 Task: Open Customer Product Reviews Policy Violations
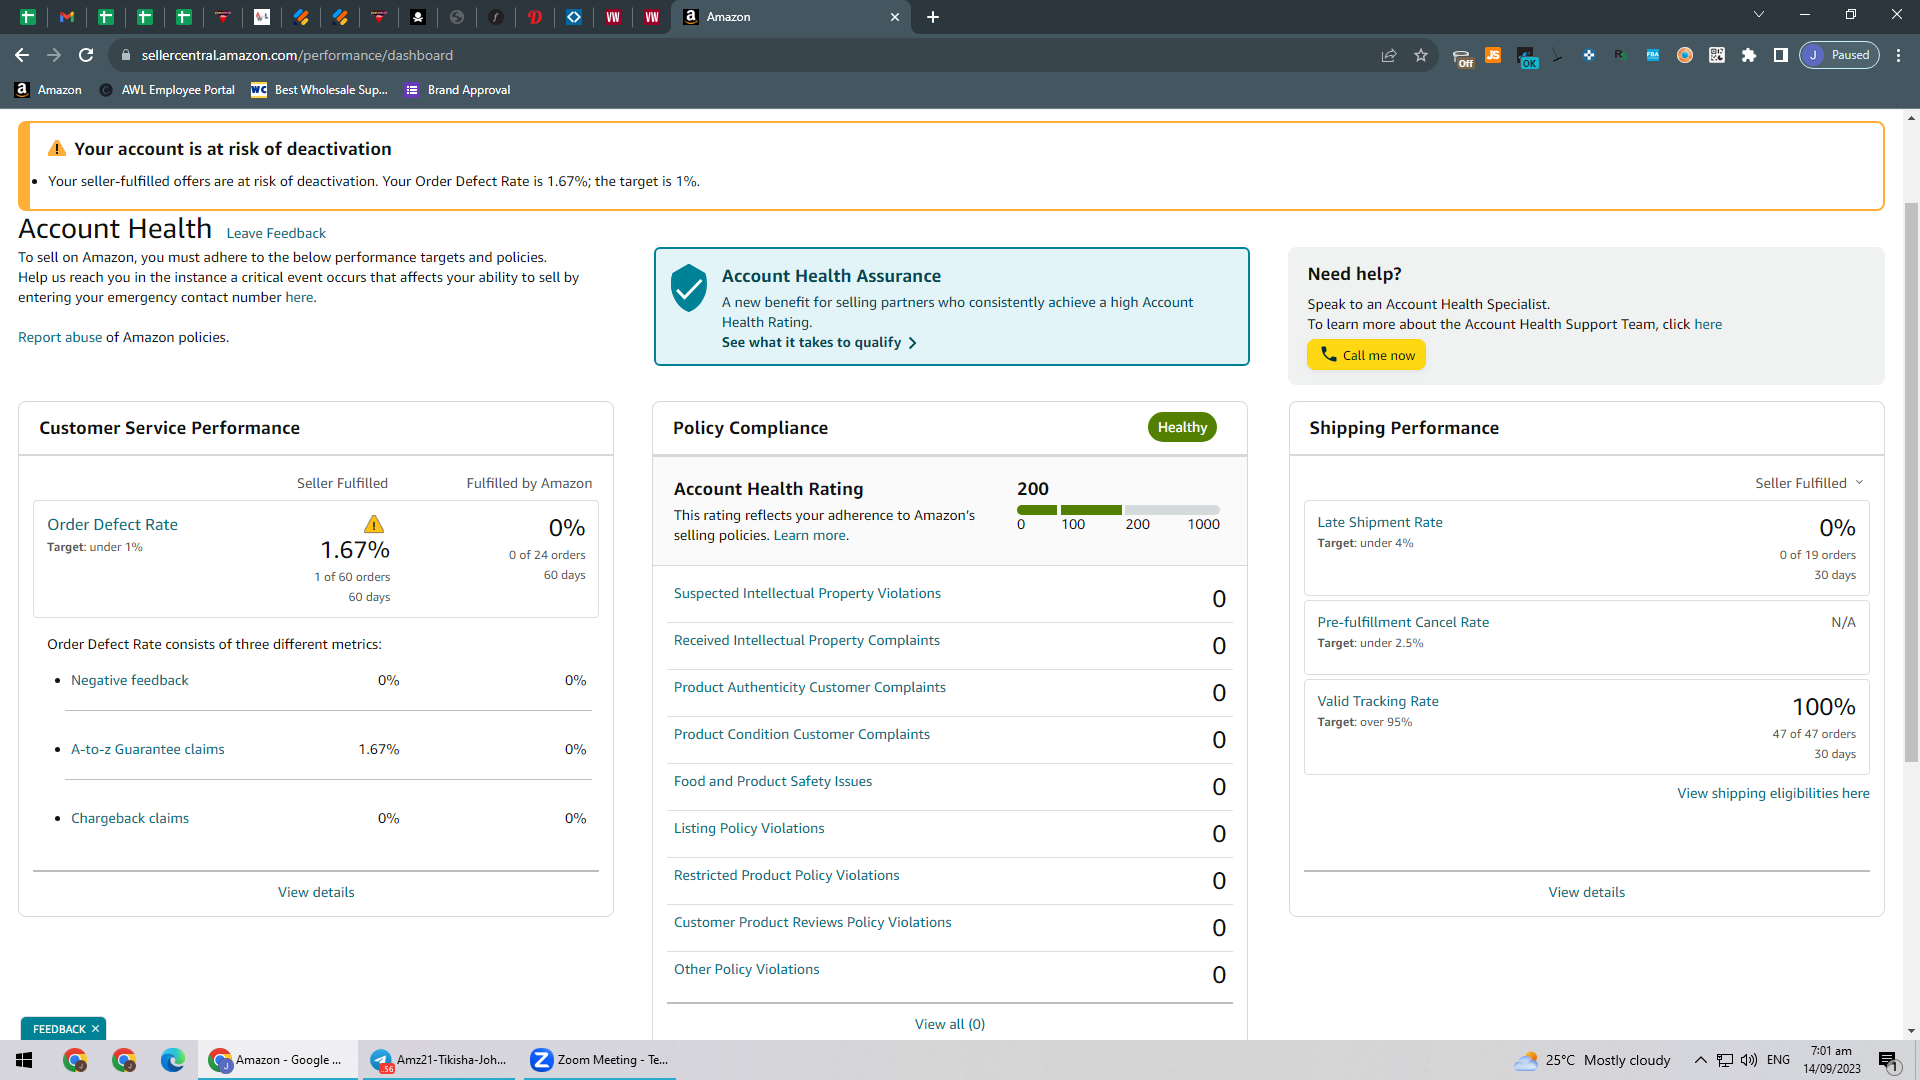[813, 922]
